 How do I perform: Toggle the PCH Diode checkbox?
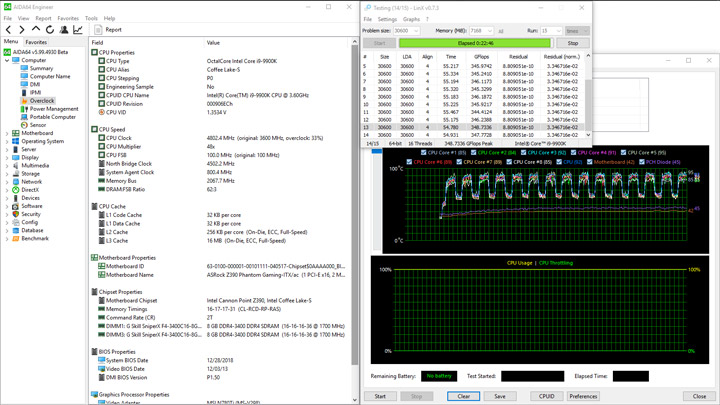pos(644,162)
